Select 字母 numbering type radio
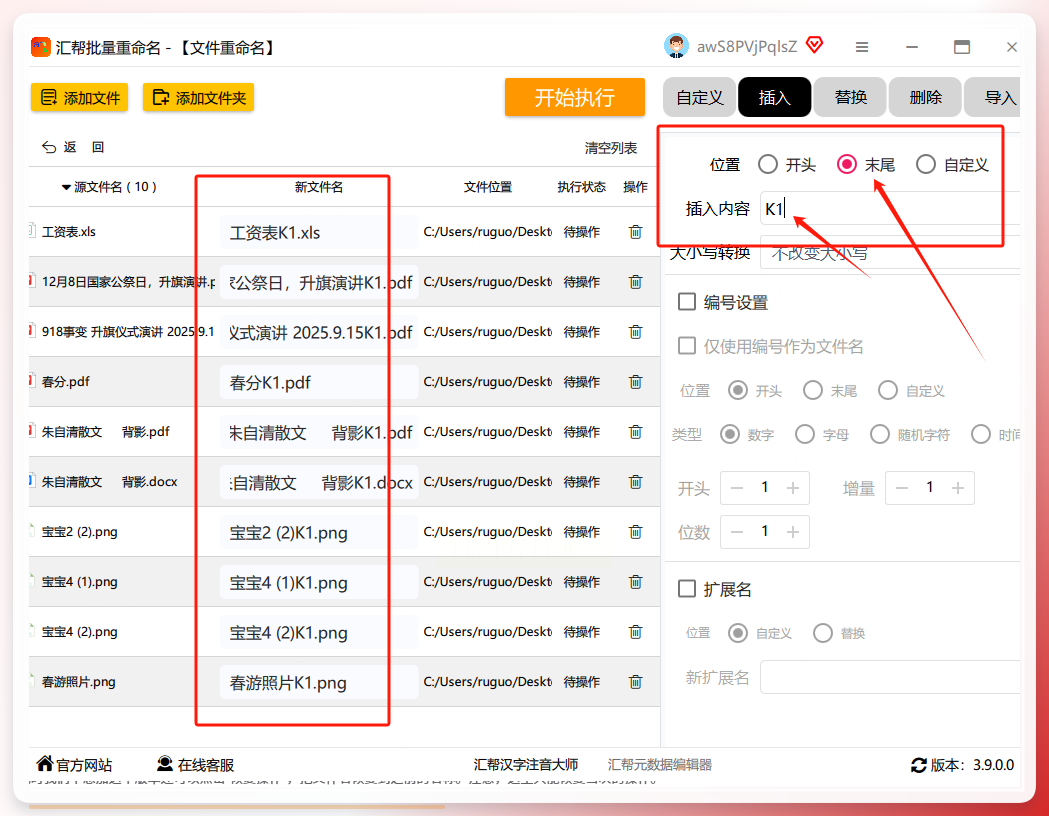This screenshot has height=816, width=1049. pos(805,435)
